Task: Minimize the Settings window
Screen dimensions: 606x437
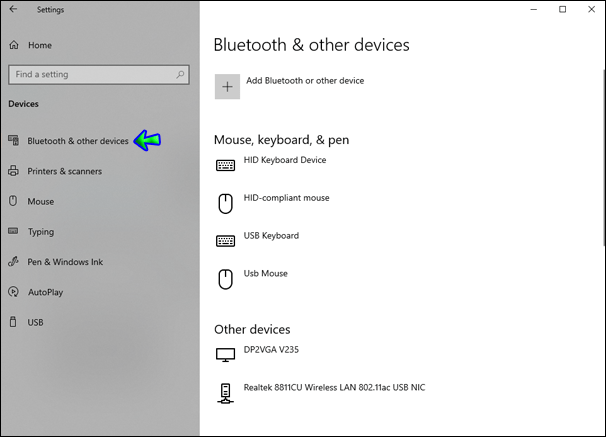Action: tap(534, 9)
